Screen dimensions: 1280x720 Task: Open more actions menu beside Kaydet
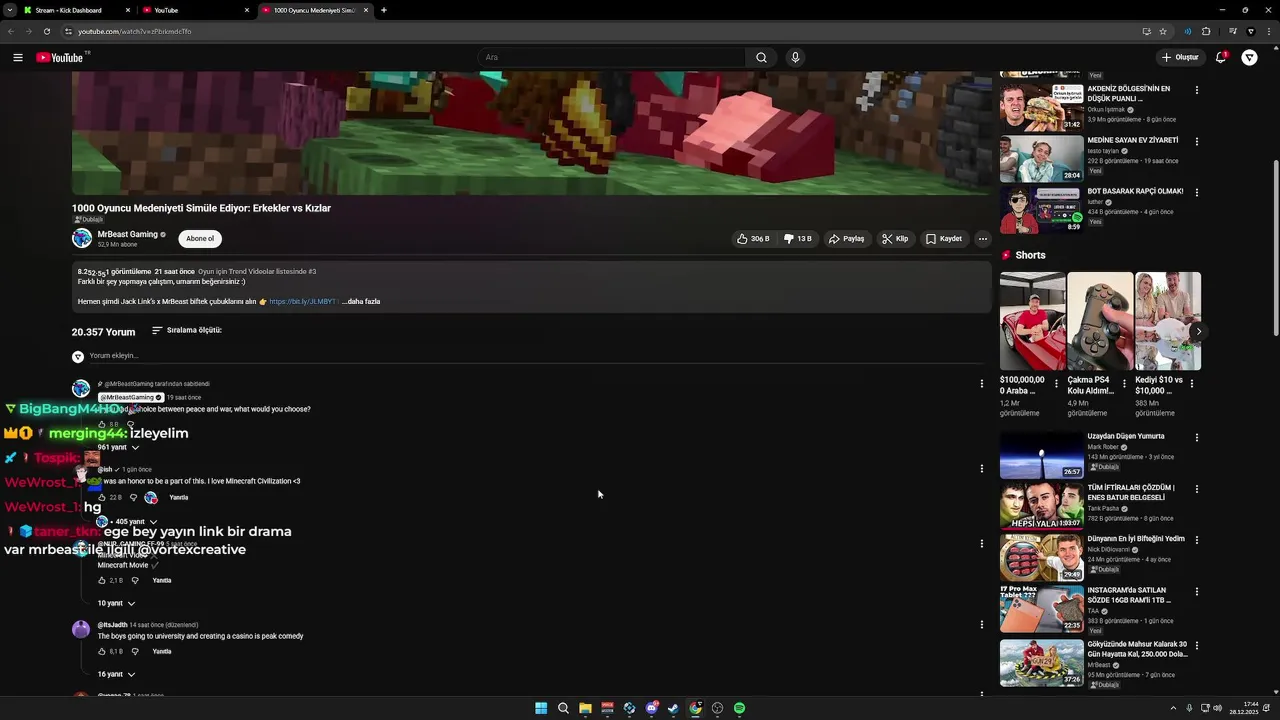coord(982,239)
